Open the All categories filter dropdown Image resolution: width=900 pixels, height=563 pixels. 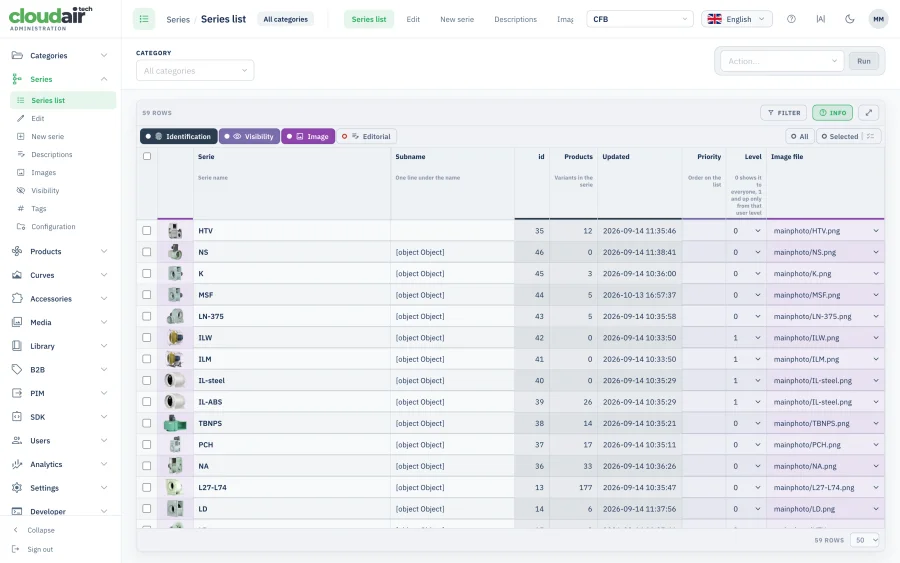click(x=195, y=71)
